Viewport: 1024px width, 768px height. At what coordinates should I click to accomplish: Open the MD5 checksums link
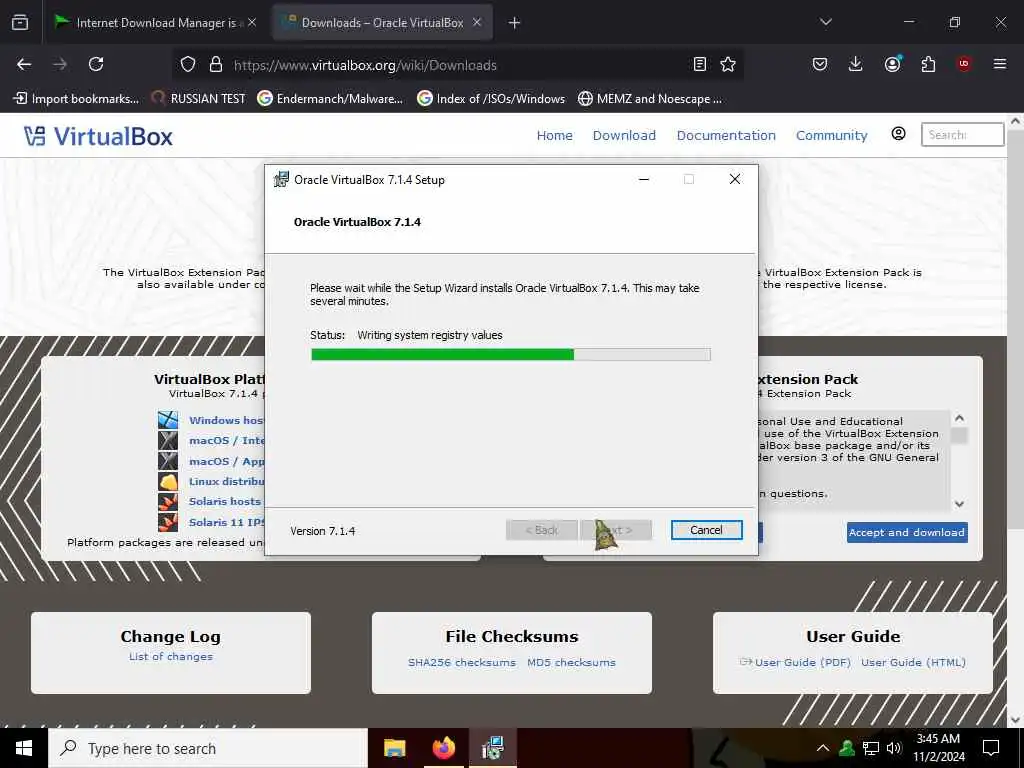571,662
